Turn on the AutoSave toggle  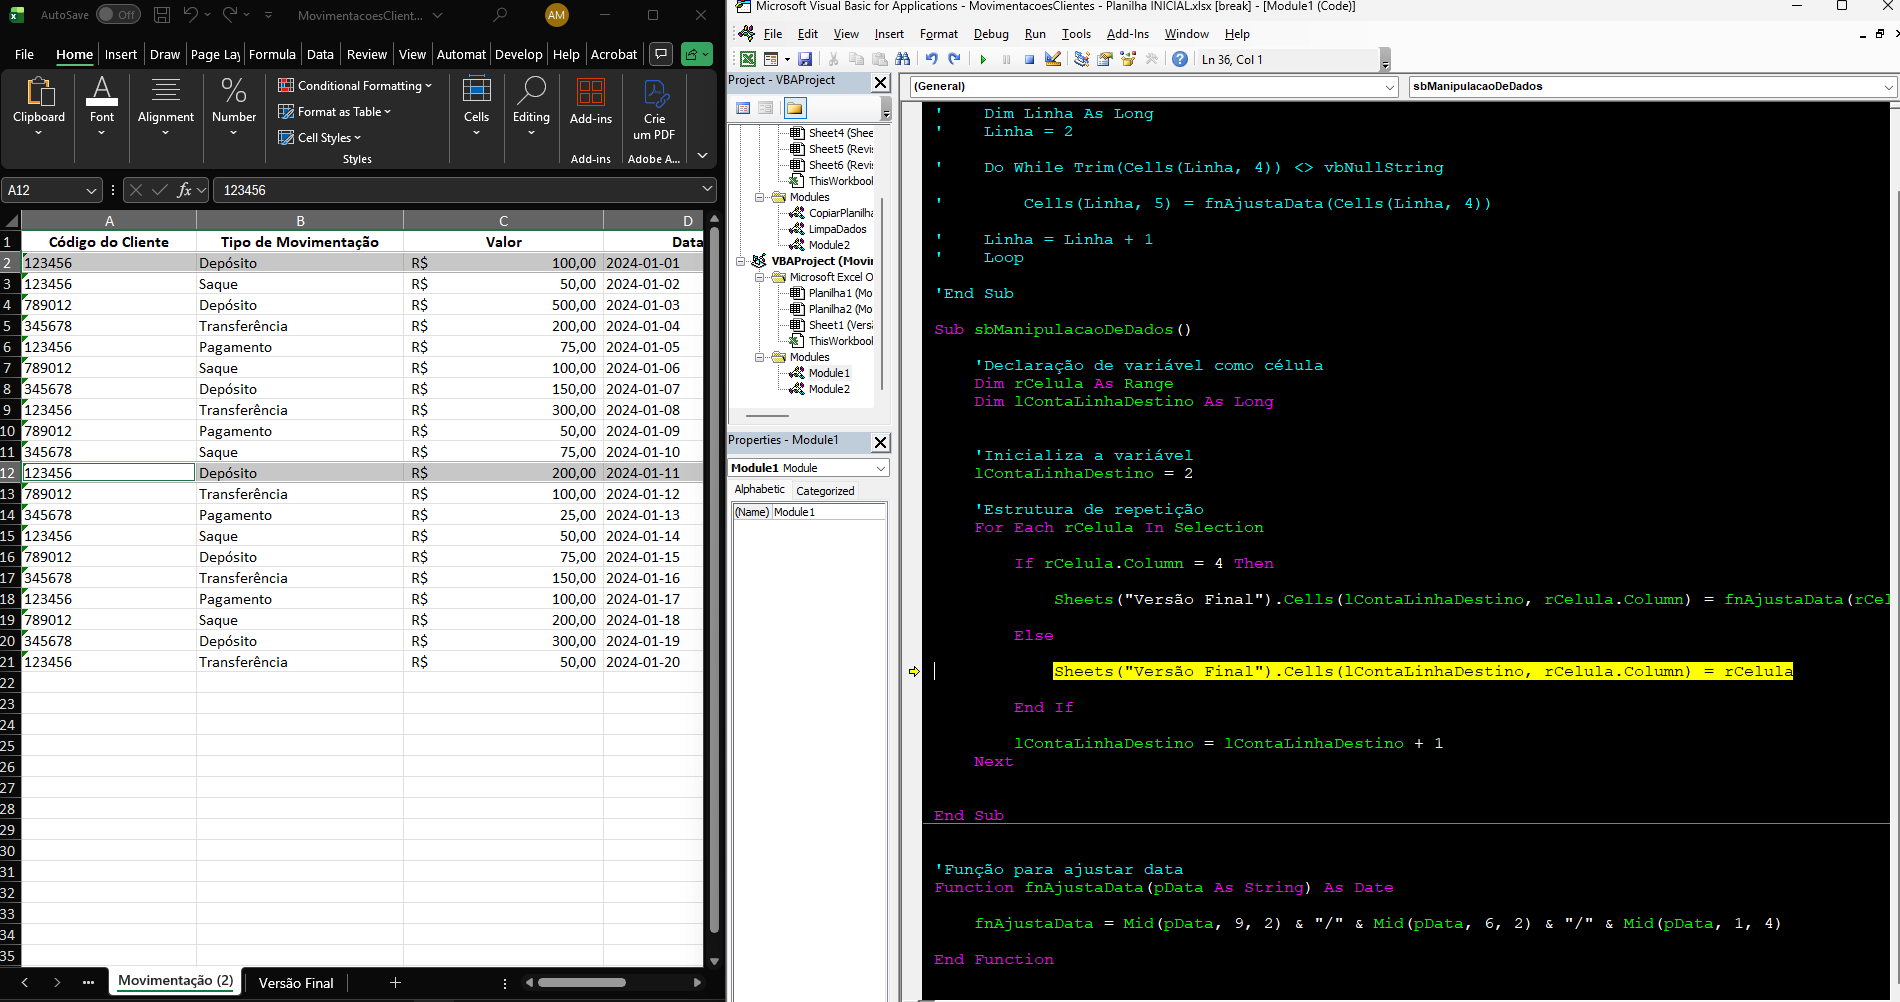(x=118, y=15)
